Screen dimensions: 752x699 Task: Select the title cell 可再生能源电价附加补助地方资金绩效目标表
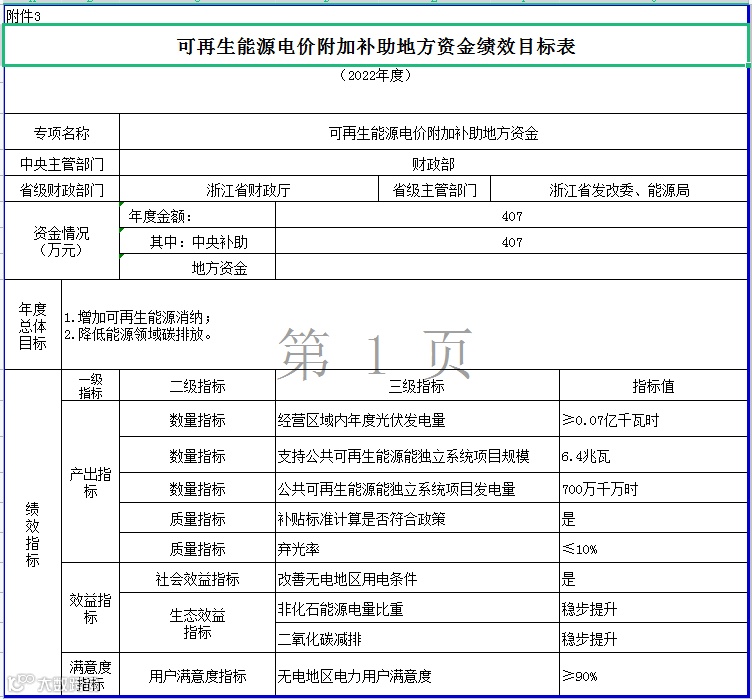pyautogui.click(x=376, y=46)
